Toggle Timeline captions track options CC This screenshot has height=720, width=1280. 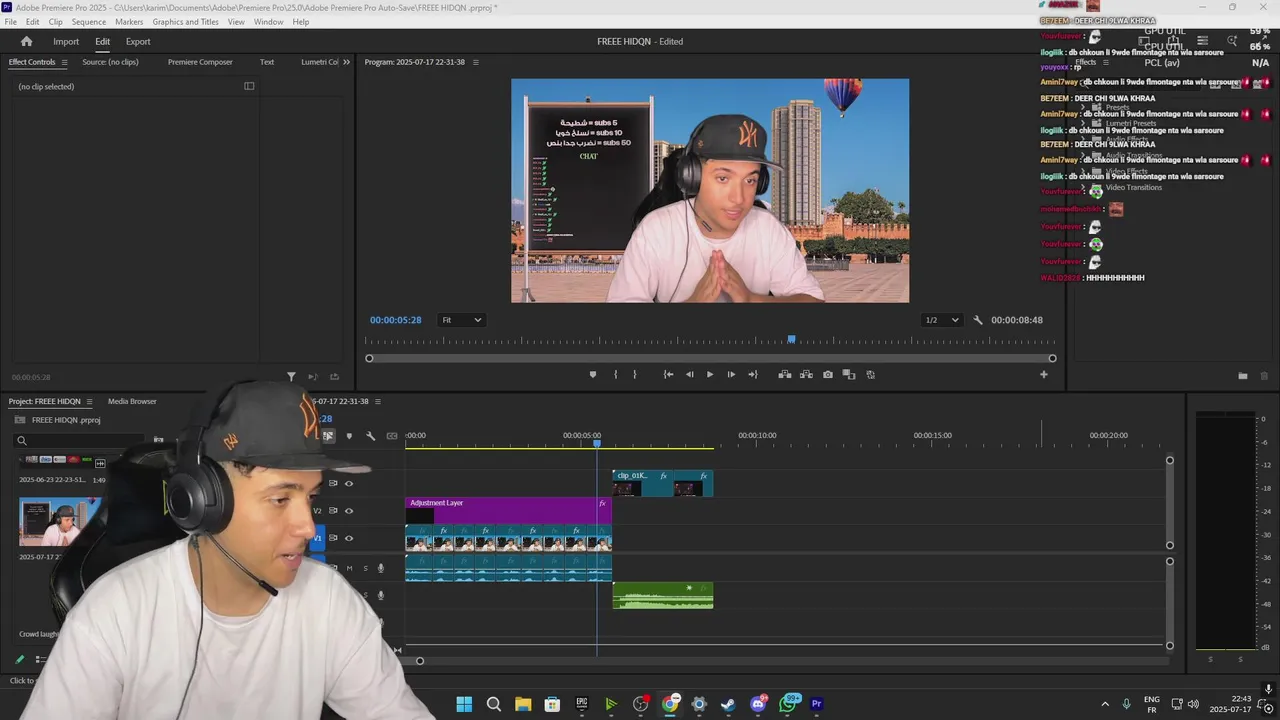coord(392,436)
